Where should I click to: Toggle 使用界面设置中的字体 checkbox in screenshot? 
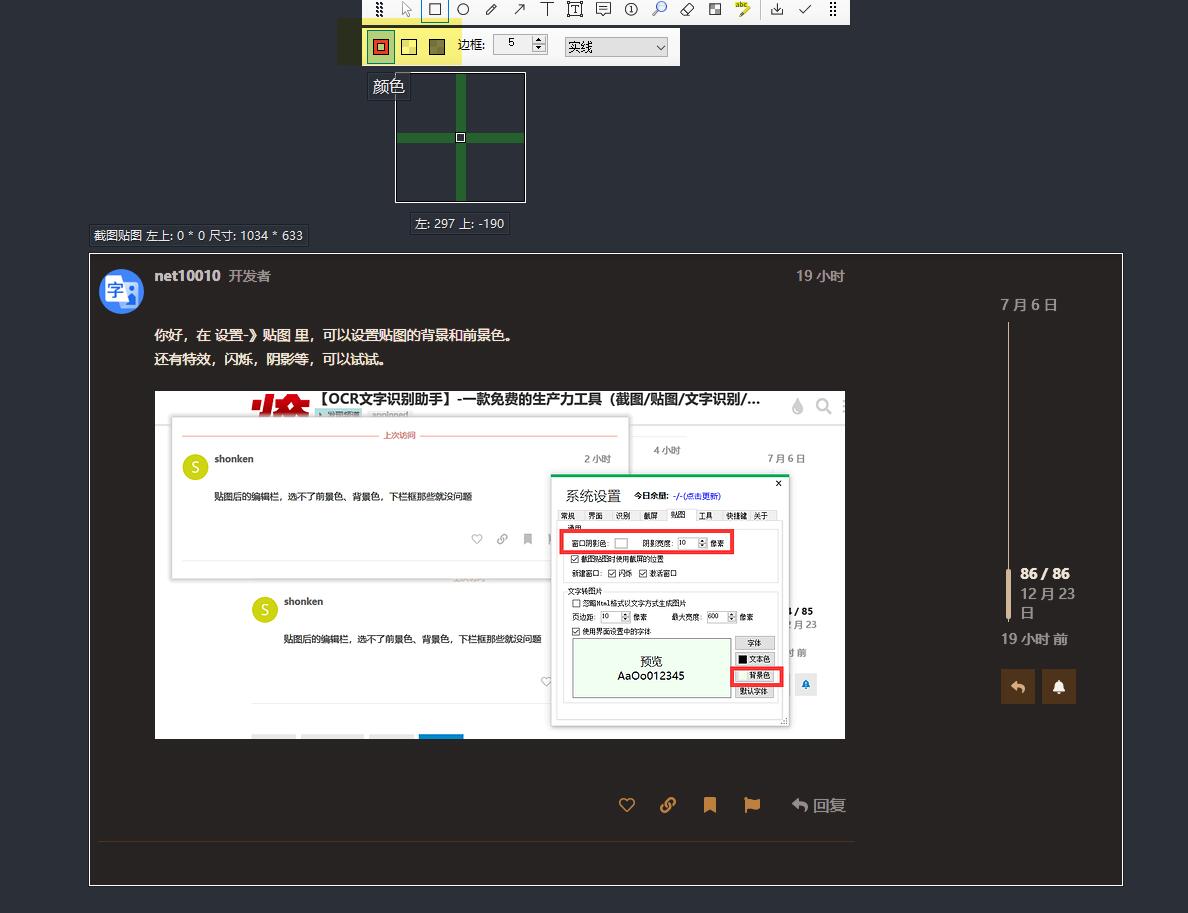pyautogui.click(x=576, y=631)
